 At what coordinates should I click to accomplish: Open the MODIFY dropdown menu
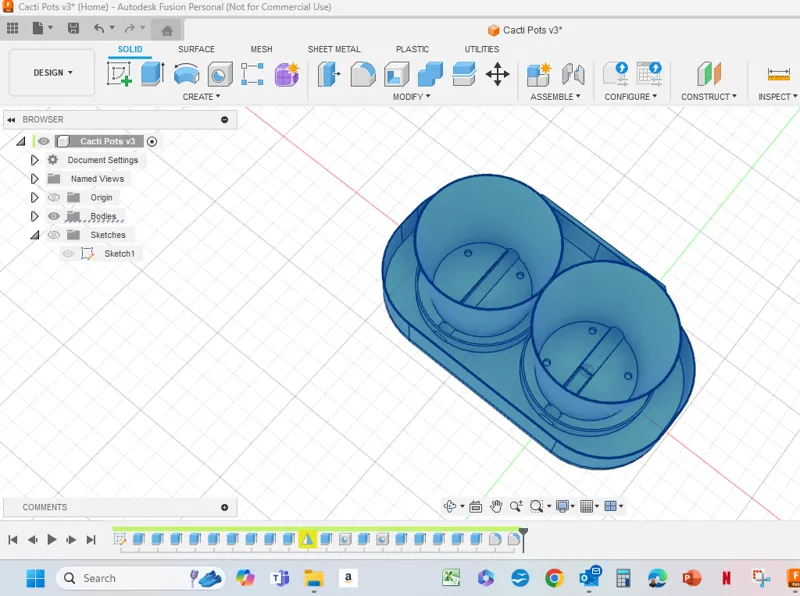click(412, 96)
